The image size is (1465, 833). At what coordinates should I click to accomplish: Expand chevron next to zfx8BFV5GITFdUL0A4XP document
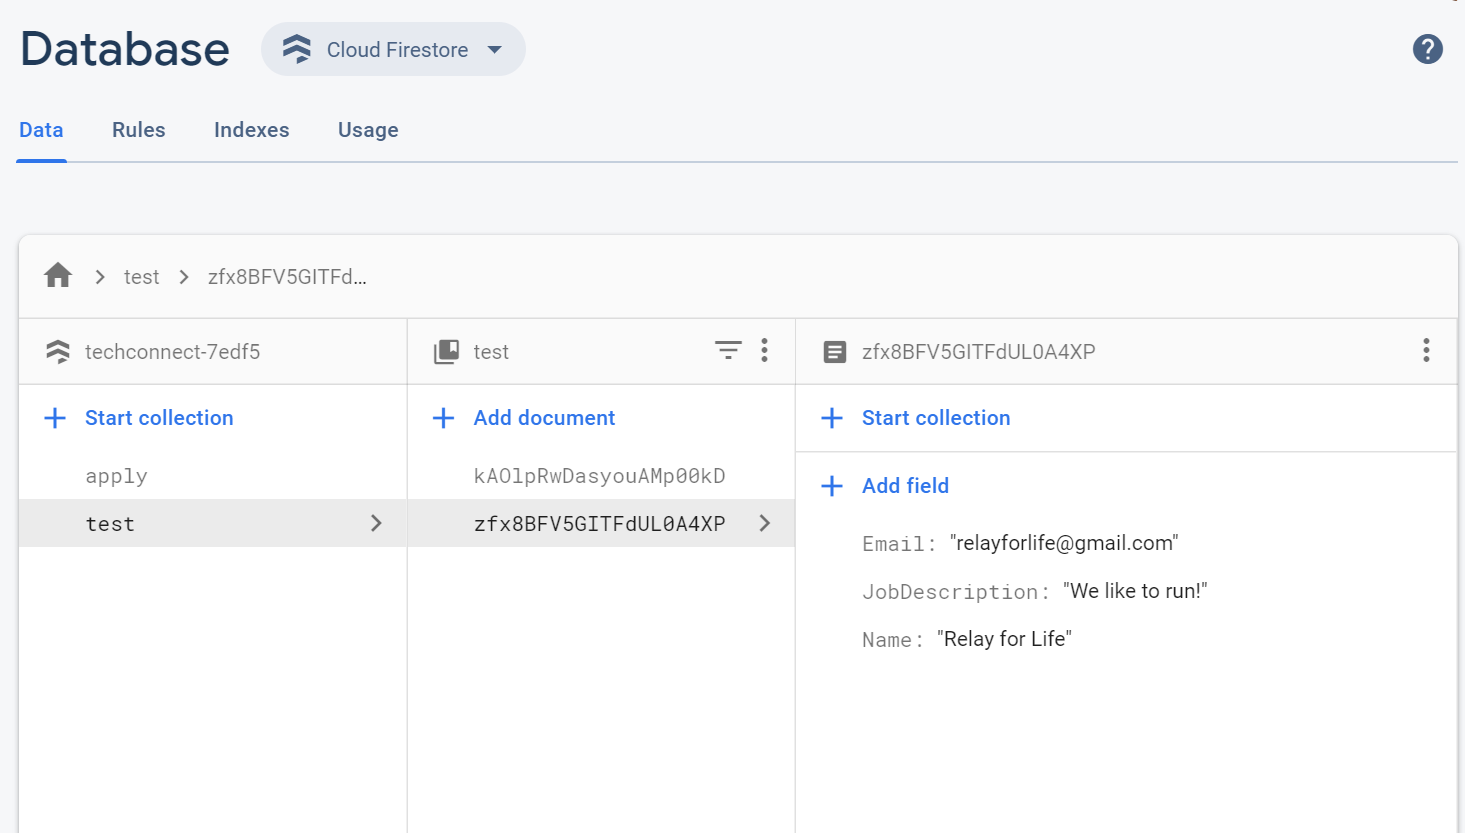tap(764, 523)
